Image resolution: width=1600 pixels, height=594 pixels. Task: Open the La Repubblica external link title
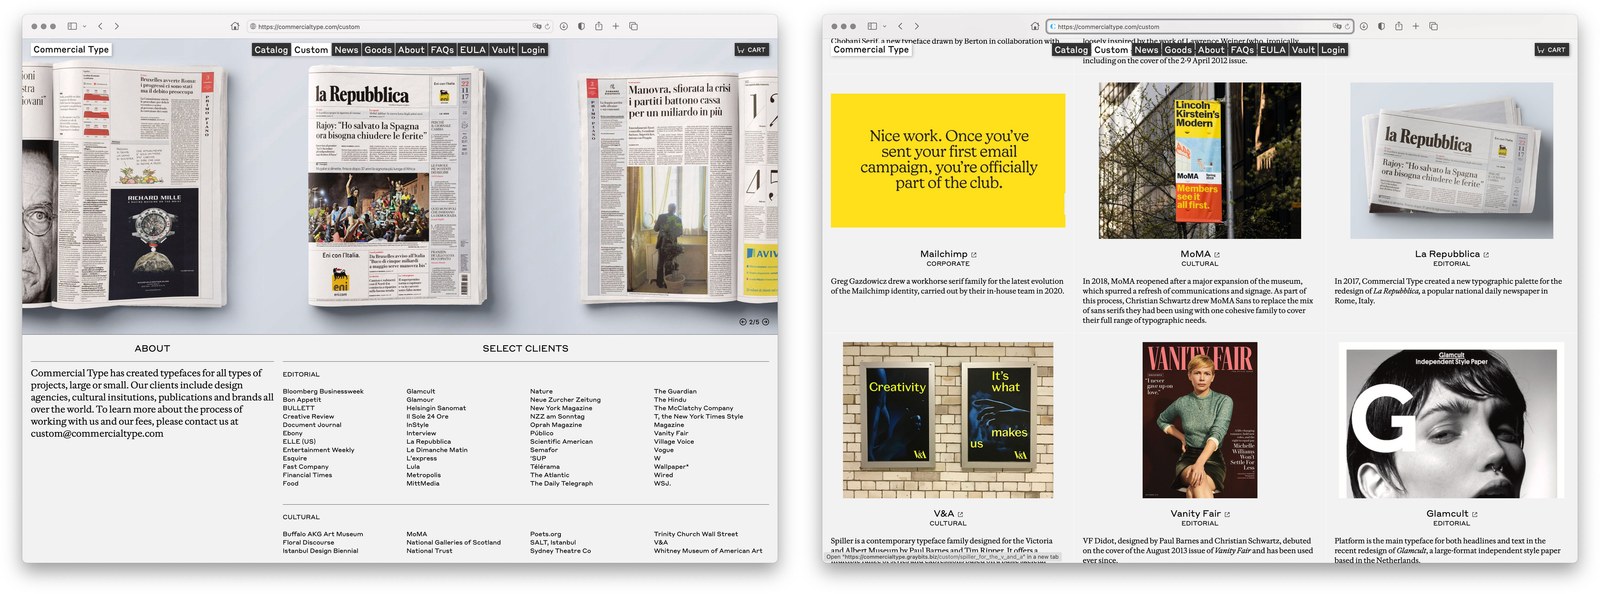point(1451,254)
